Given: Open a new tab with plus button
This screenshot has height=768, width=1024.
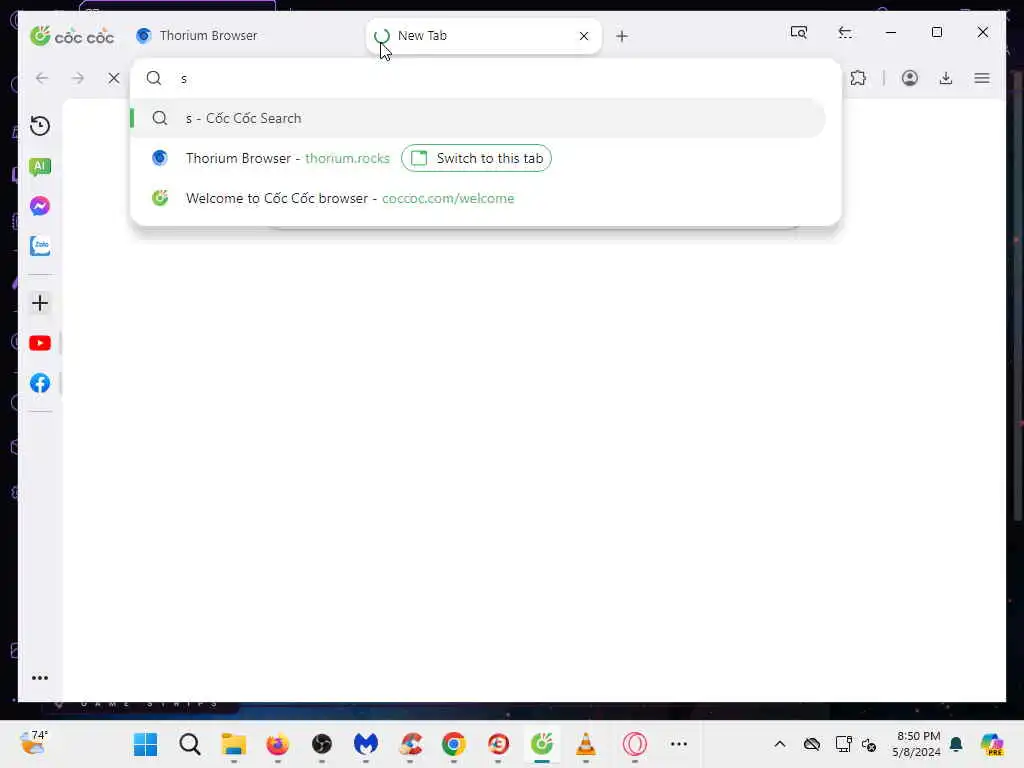Looking at the screenshot, I should coord(622,37).
